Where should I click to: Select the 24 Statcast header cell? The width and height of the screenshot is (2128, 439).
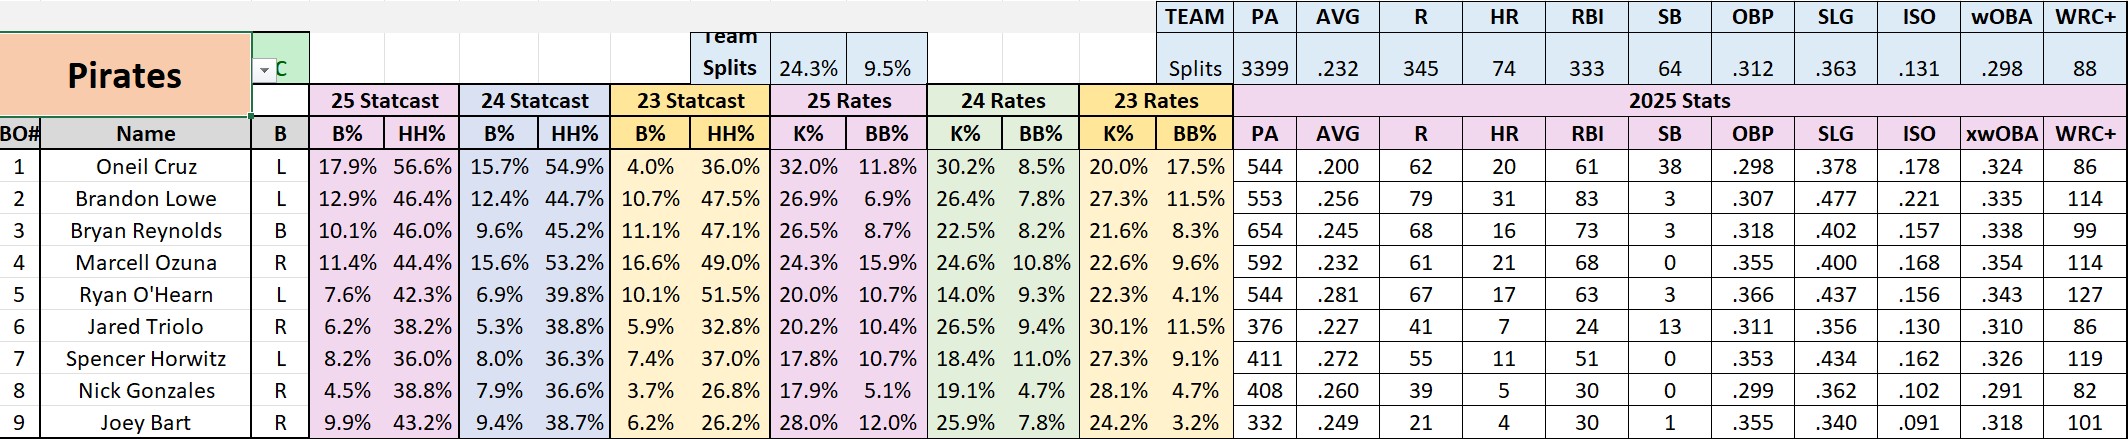click(x=534, y=101)
